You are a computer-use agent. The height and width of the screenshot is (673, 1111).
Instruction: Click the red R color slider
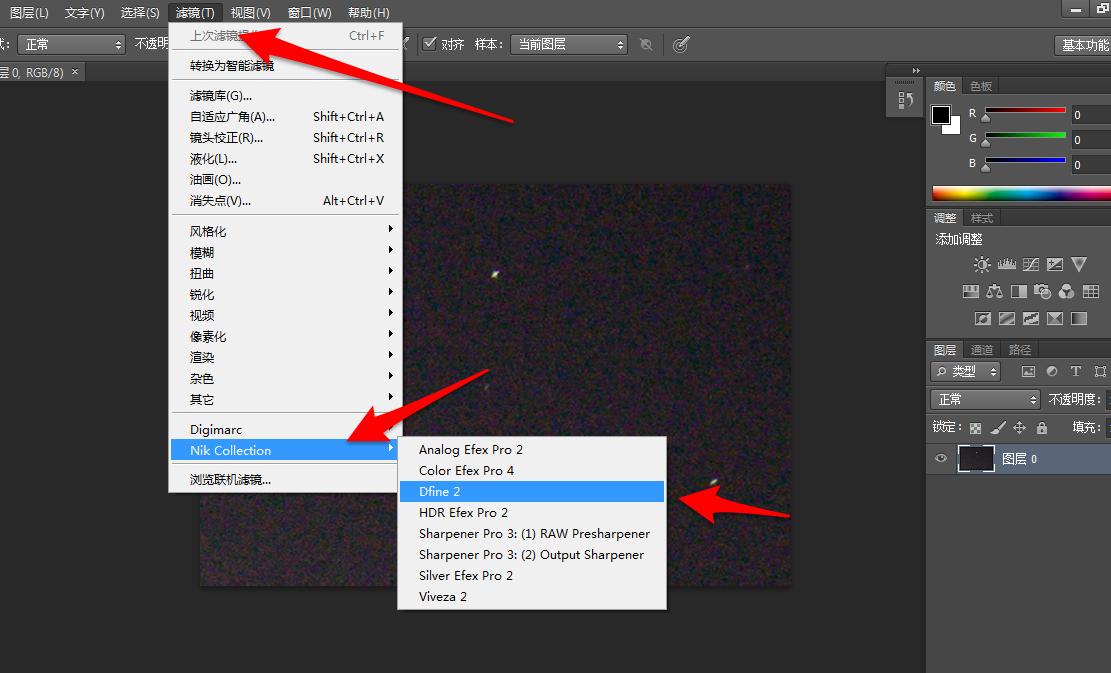pyautogui.click(x=1025, y=111)
